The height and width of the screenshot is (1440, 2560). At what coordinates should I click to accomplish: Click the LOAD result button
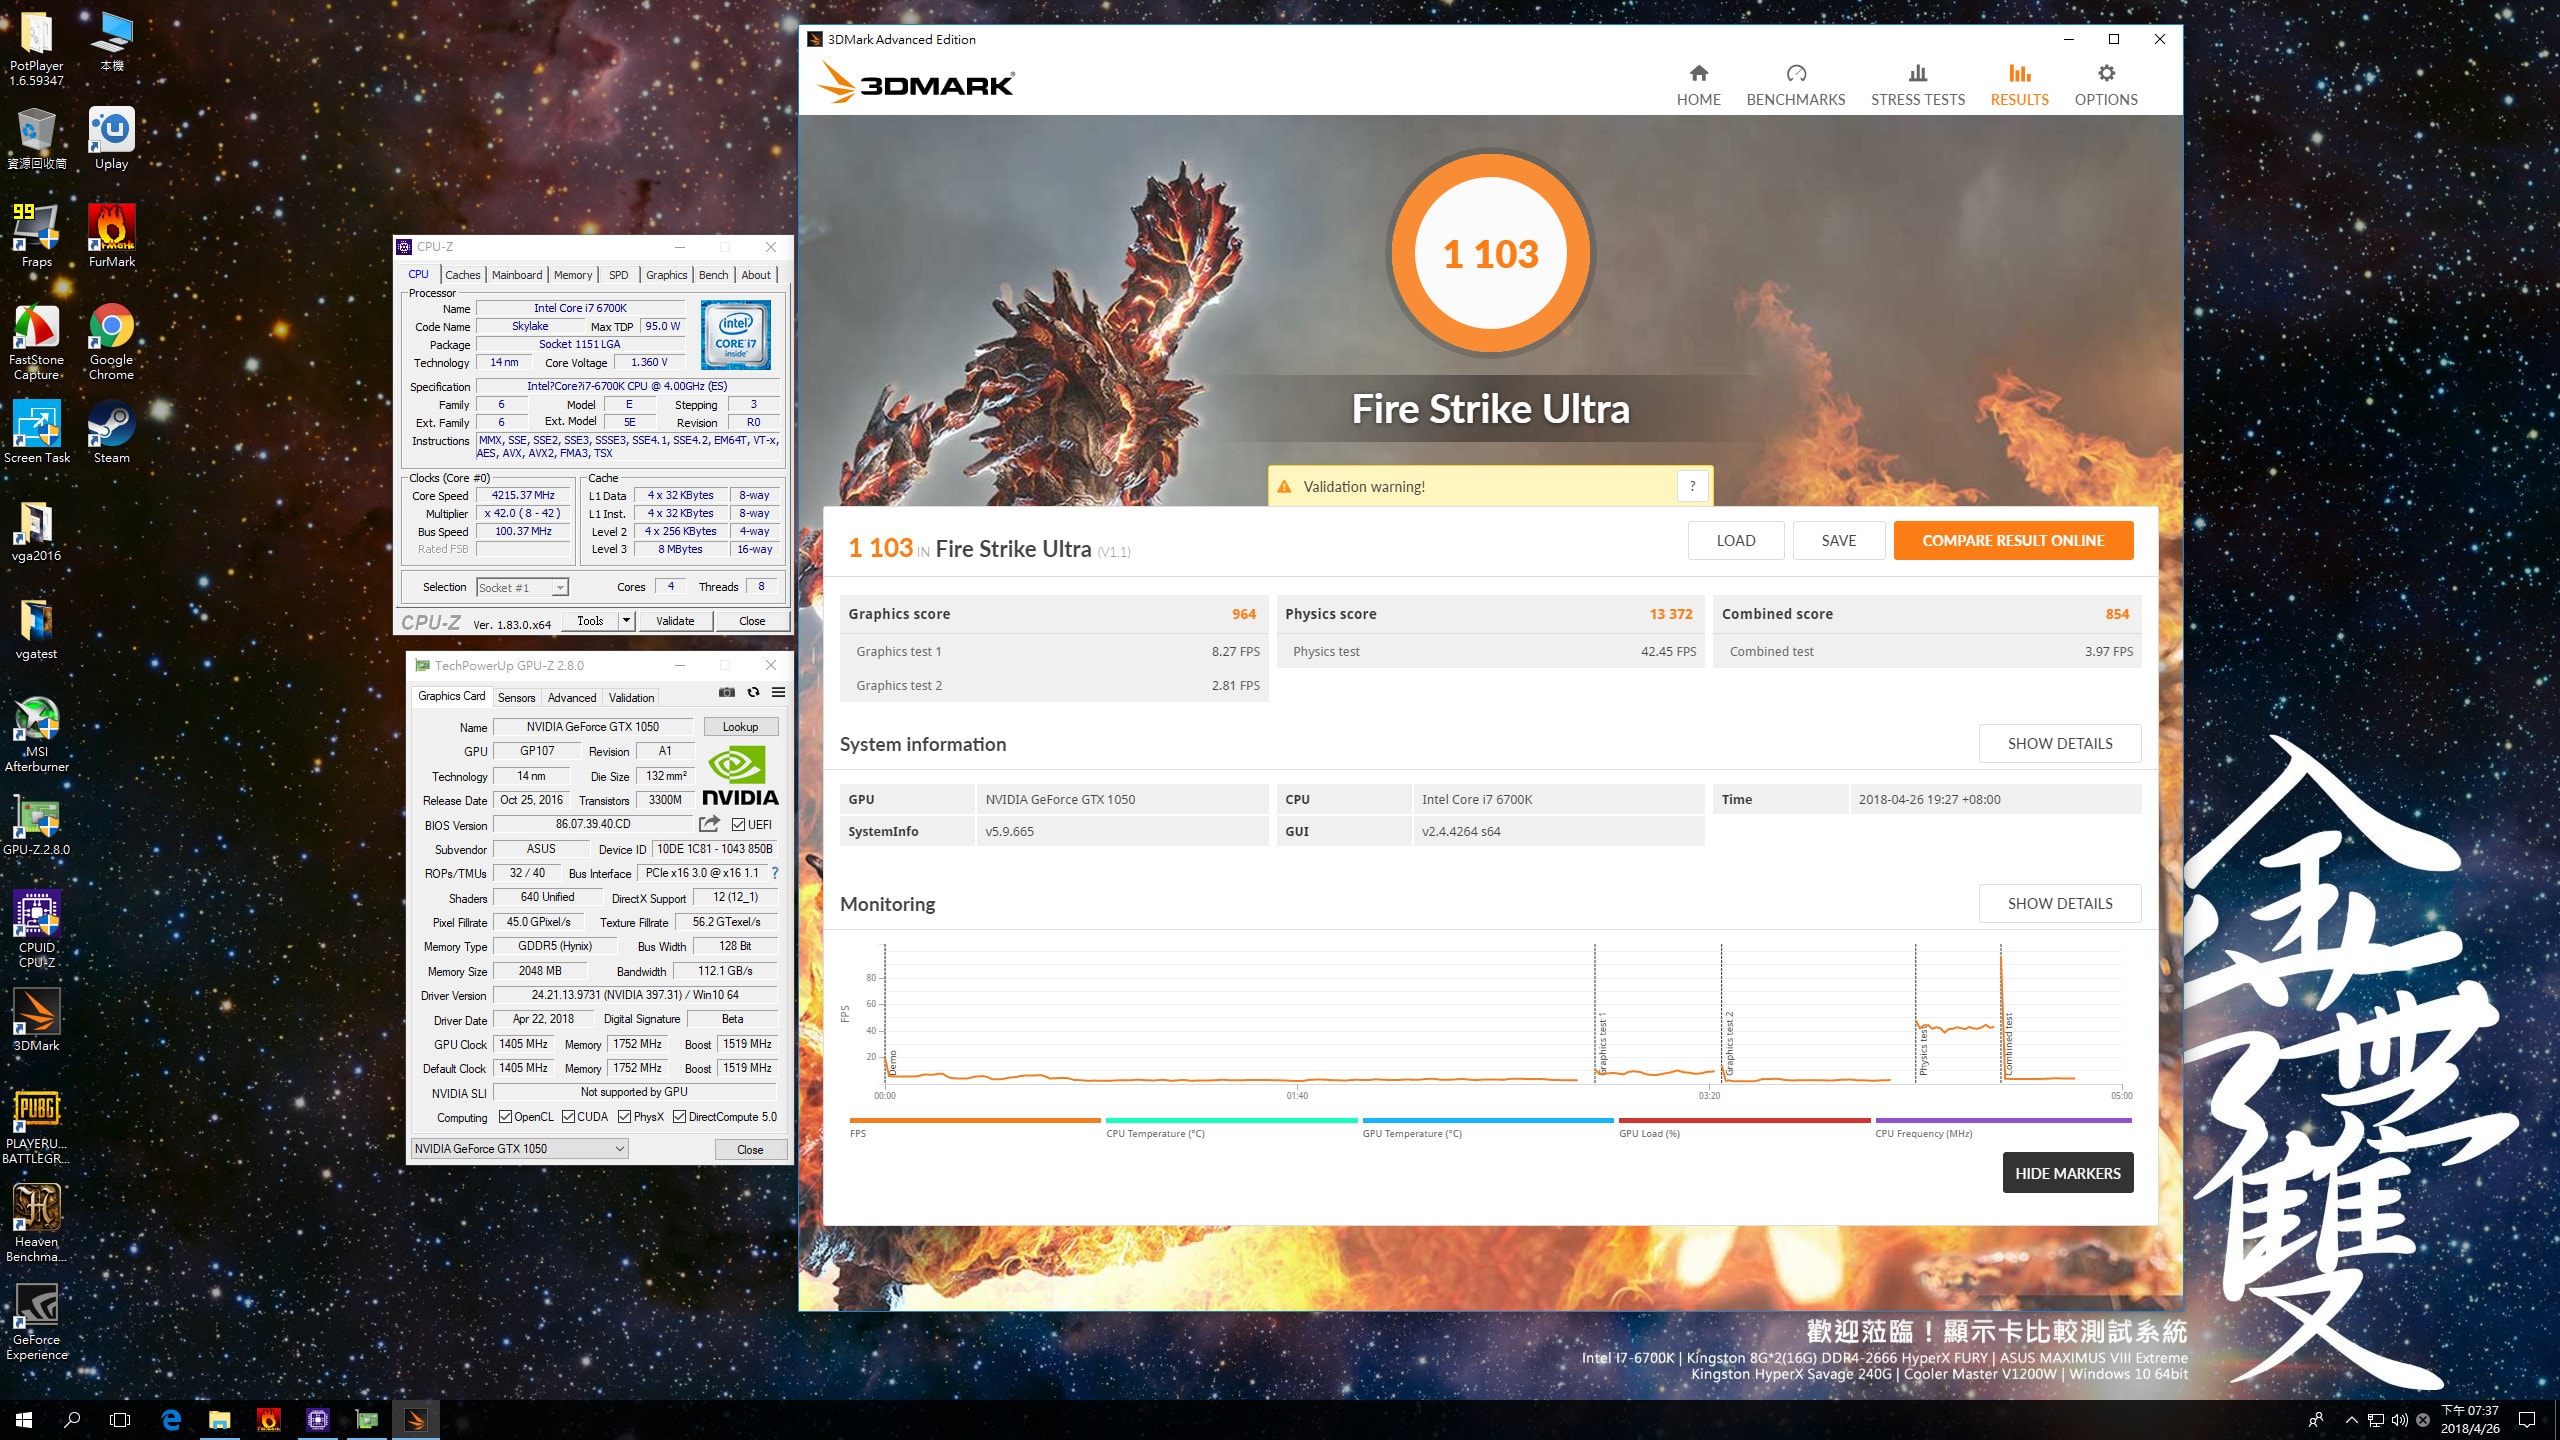click(x=1736, y=540)
